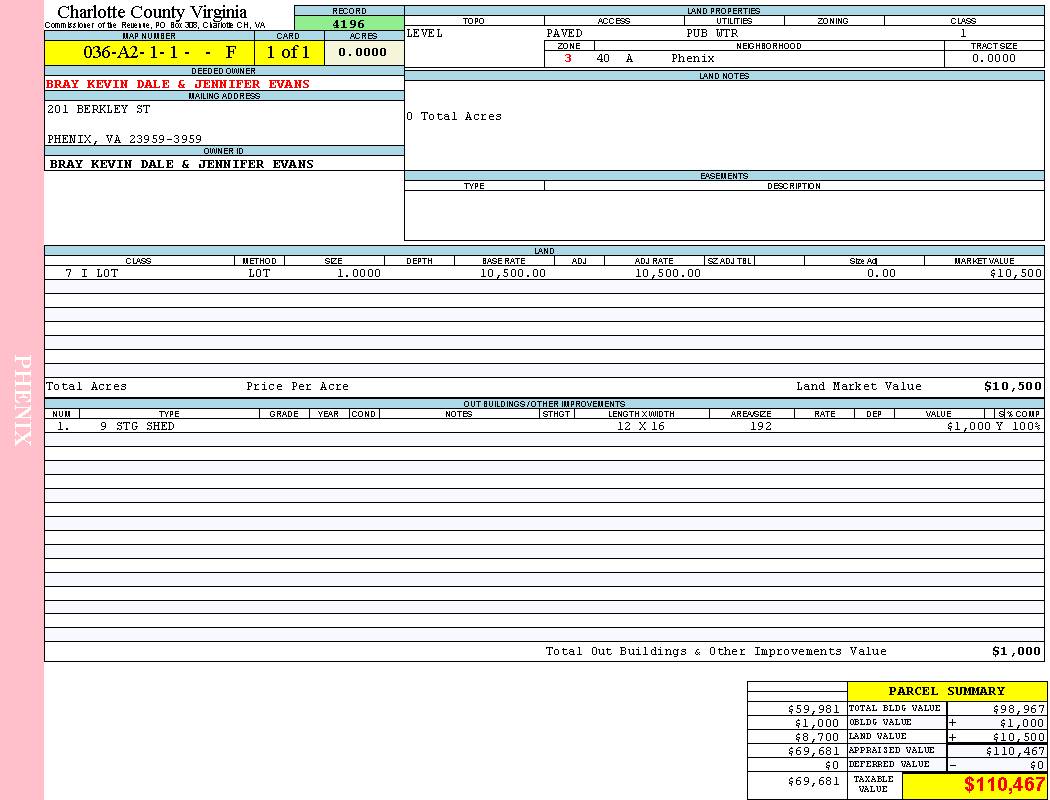Select the red zone number 3
This screenshot has height=800, width=1050.
(568, 59)
